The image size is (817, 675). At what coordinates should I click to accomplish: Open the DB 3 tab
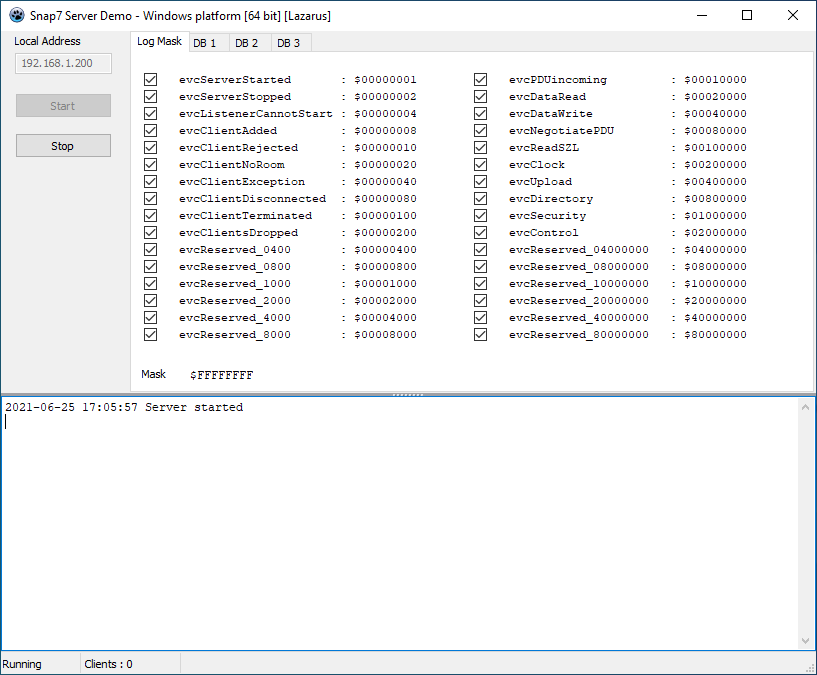(x=291, y=43)
